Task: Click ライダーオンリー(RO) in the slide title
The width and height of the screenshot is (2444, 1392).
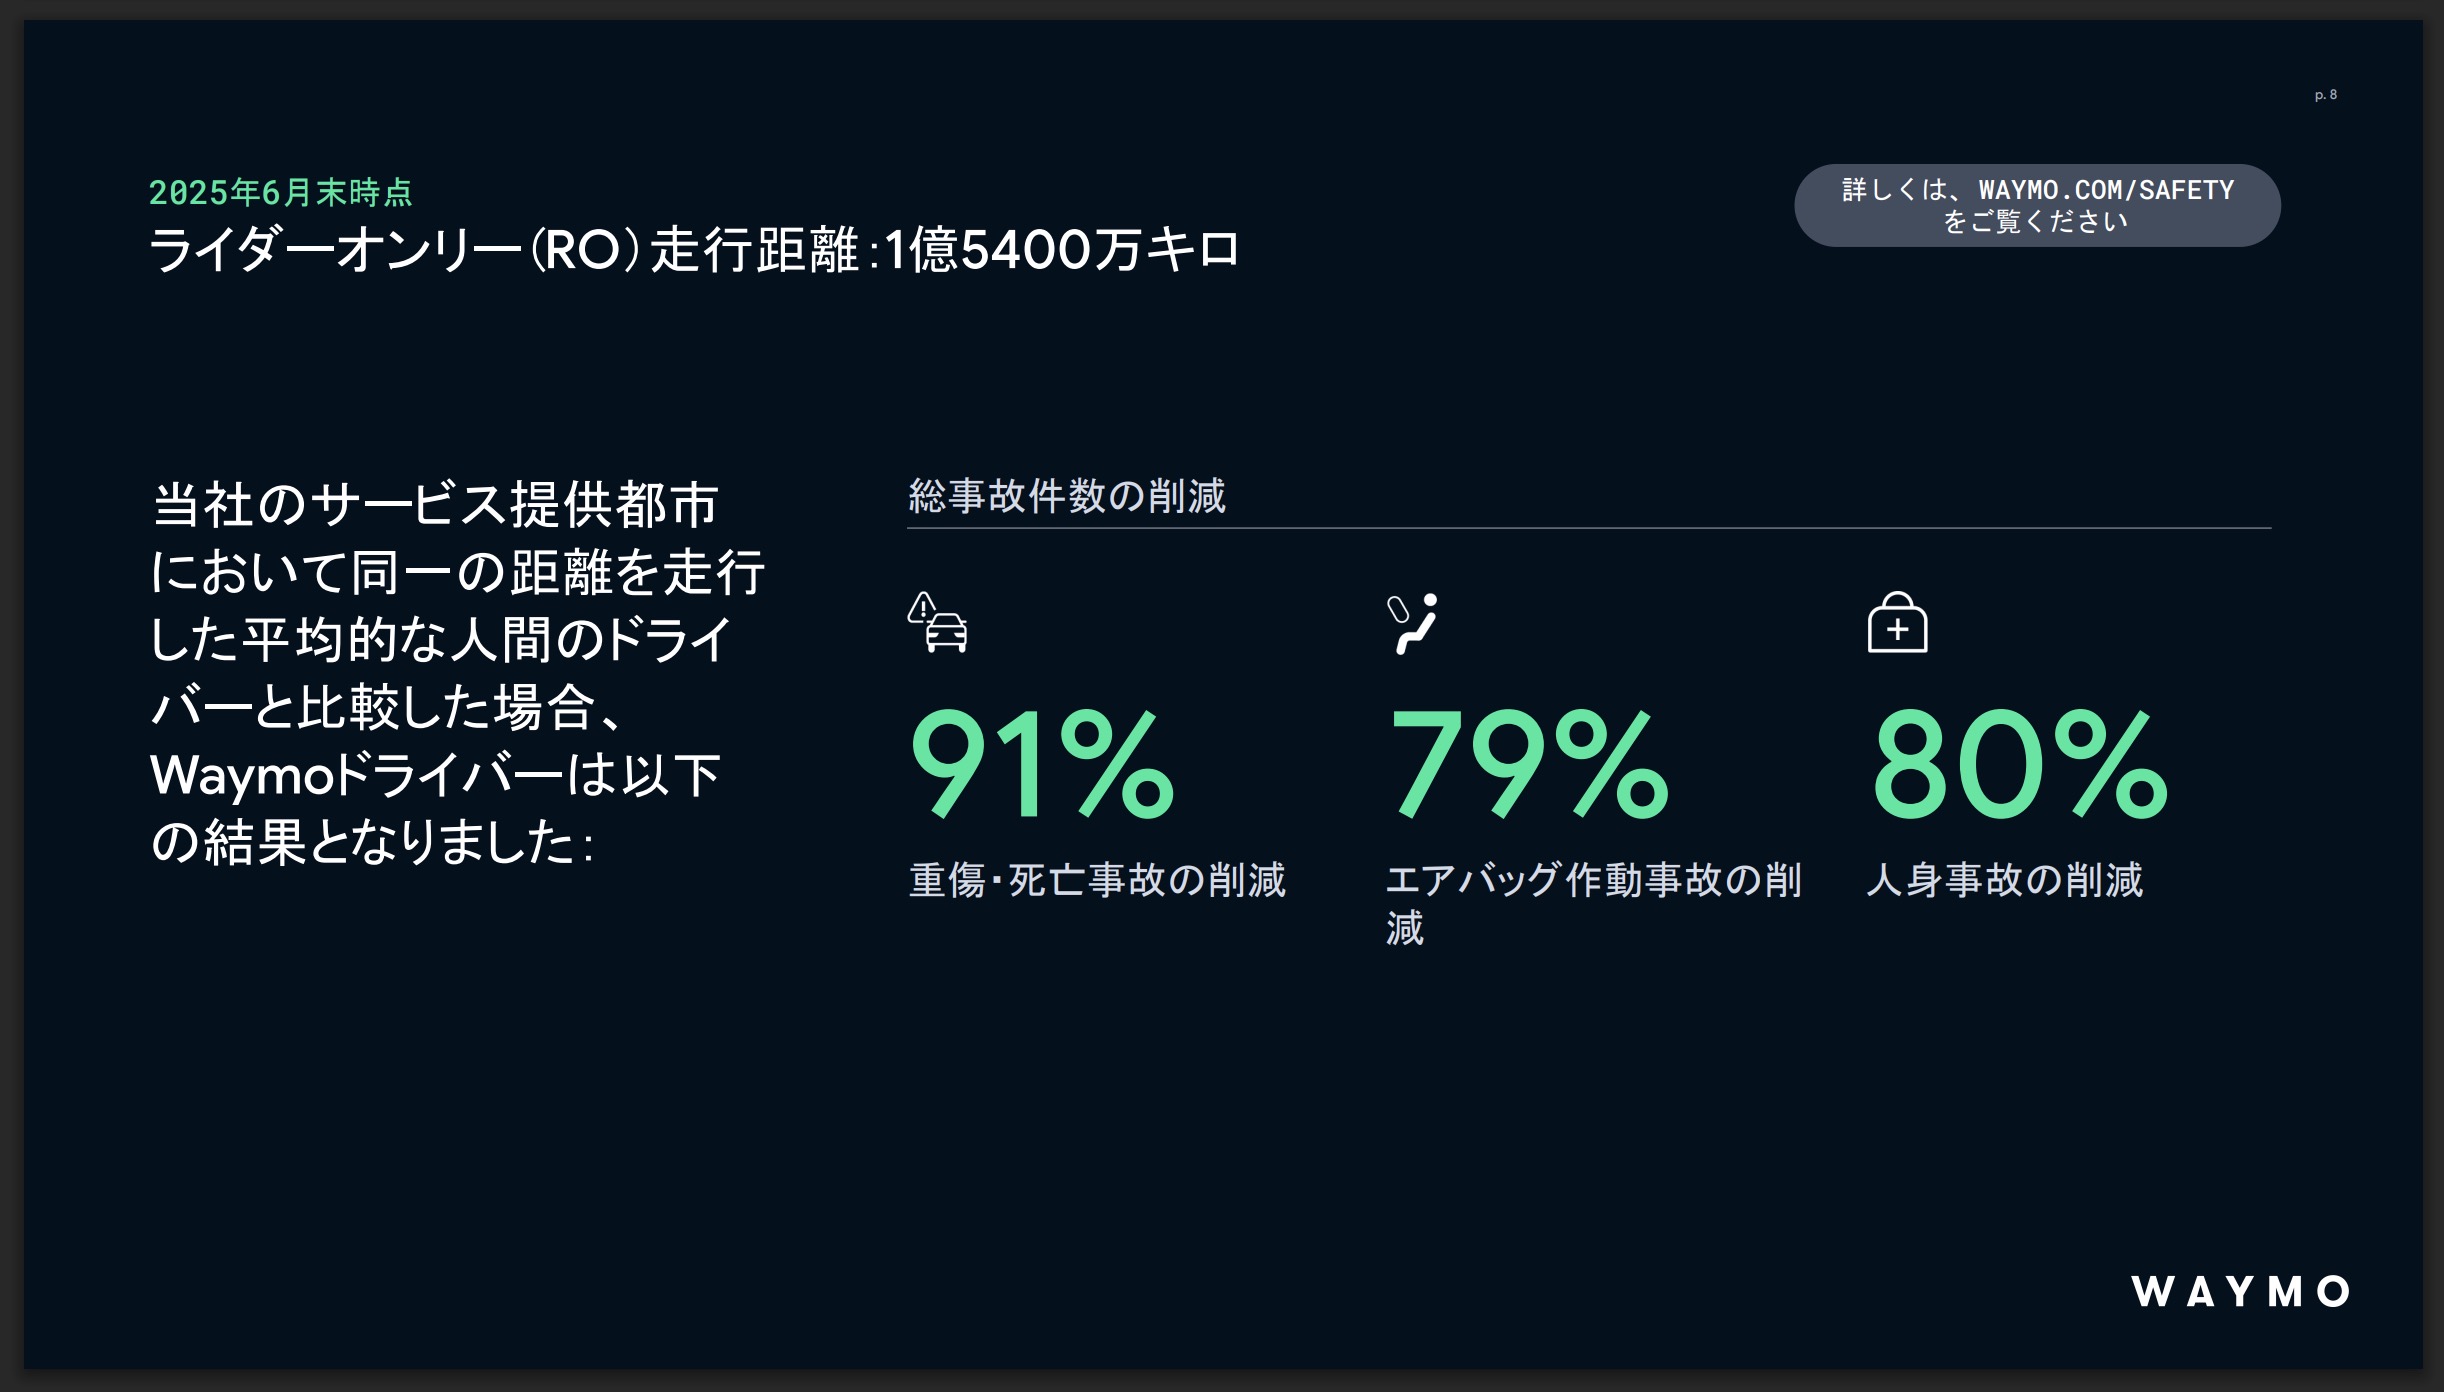Action: click(392, 250)
